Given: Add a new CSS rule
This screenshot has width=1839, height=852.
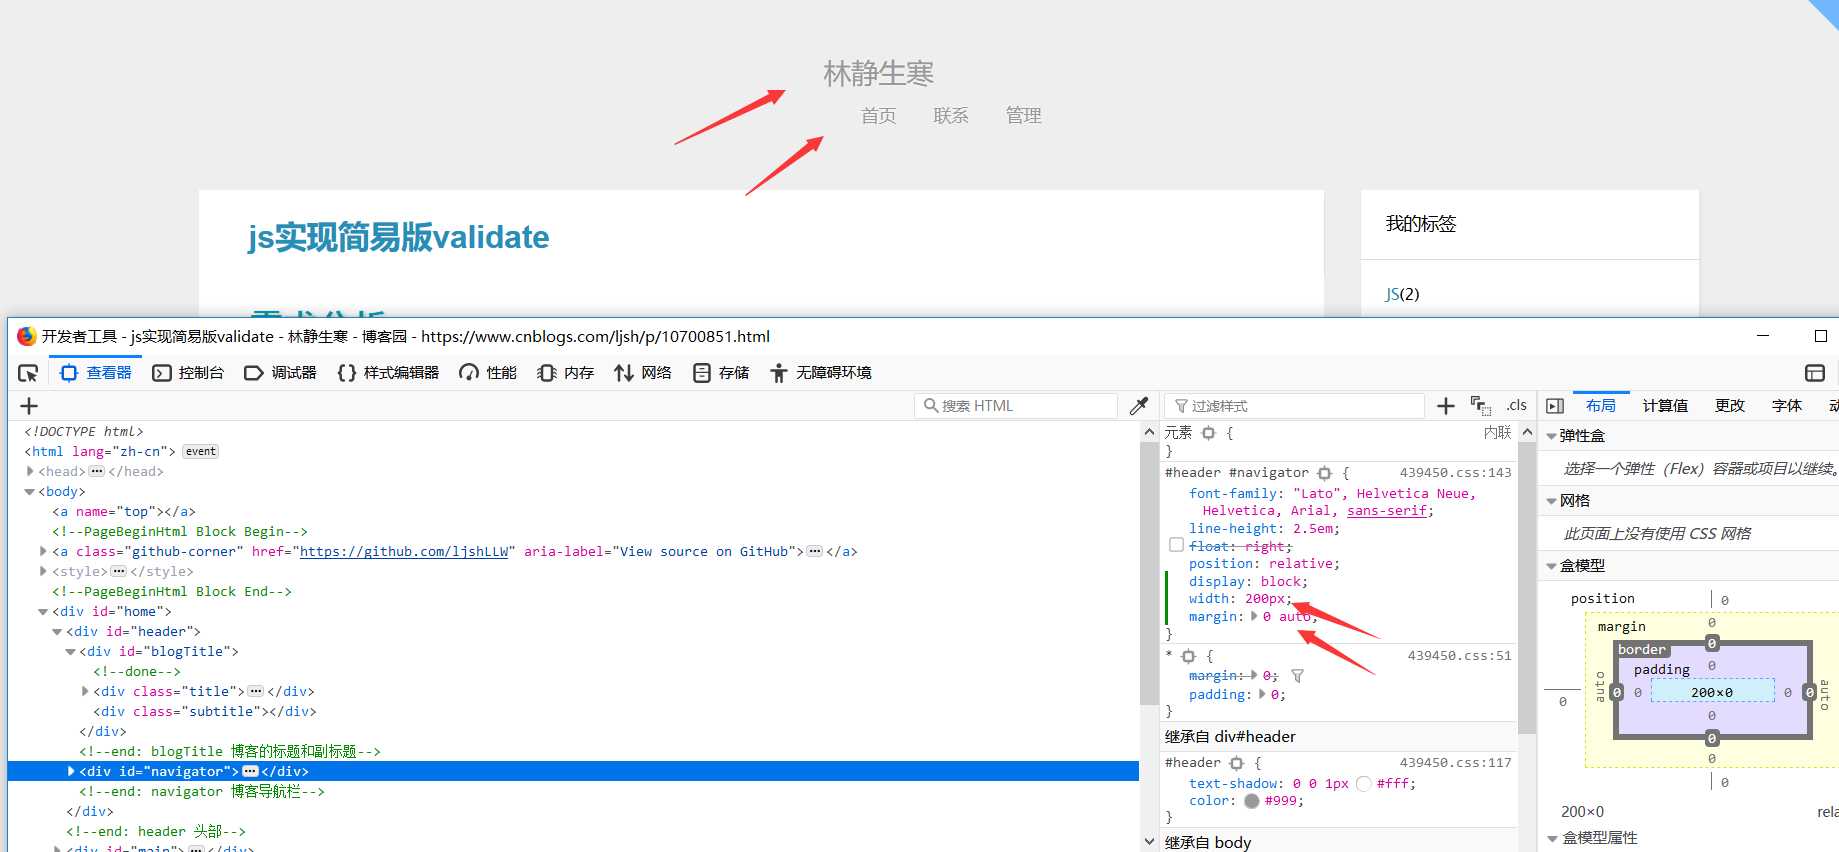Looking at the screenshot, I should (1446, 406).
